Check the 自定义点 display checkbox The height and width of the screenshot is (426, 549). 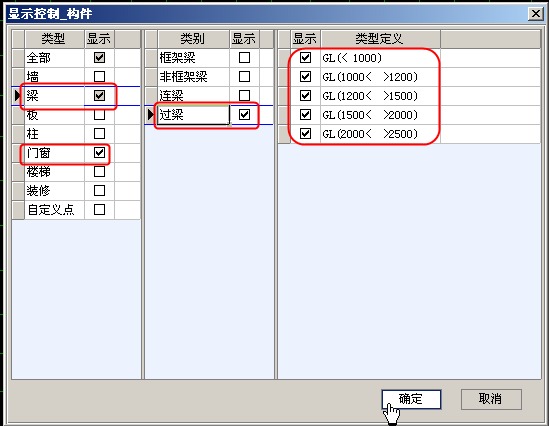pos(99,209)
